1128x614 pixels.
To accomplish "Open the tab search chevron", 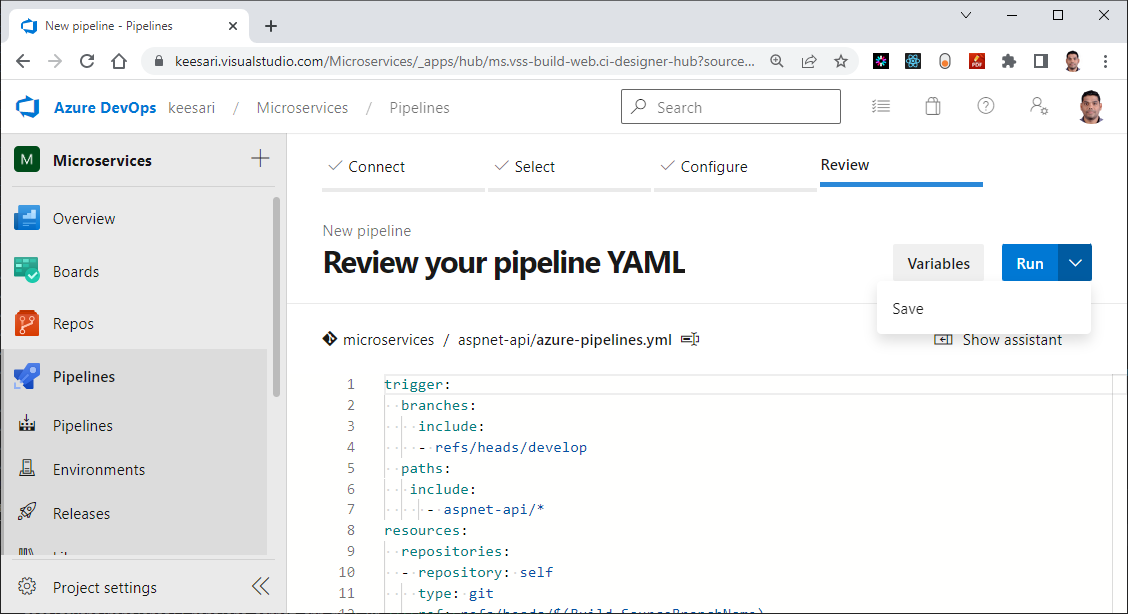I will tap(966, 15).
